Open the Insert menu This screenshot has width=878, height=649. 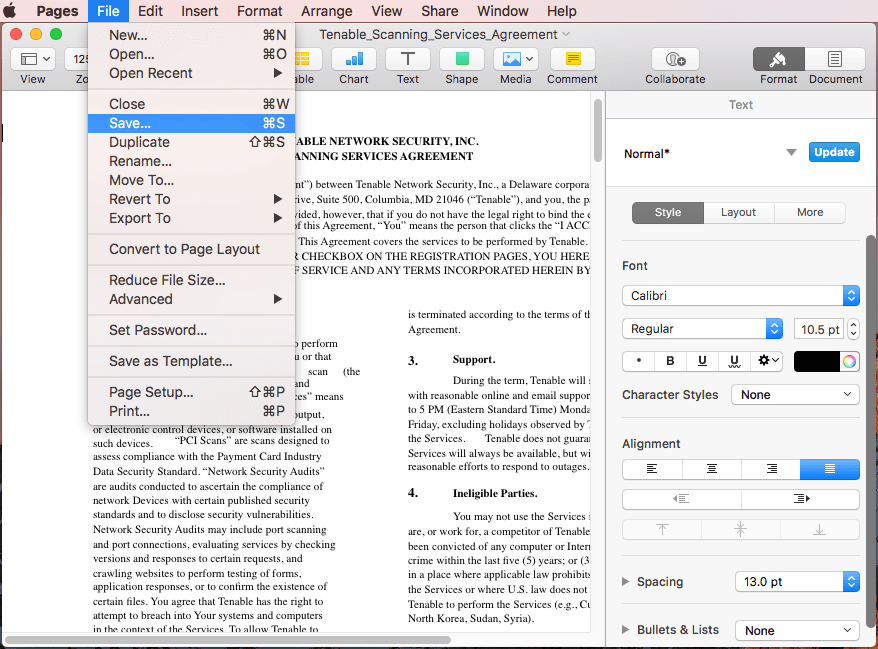(x=199, y=11)
